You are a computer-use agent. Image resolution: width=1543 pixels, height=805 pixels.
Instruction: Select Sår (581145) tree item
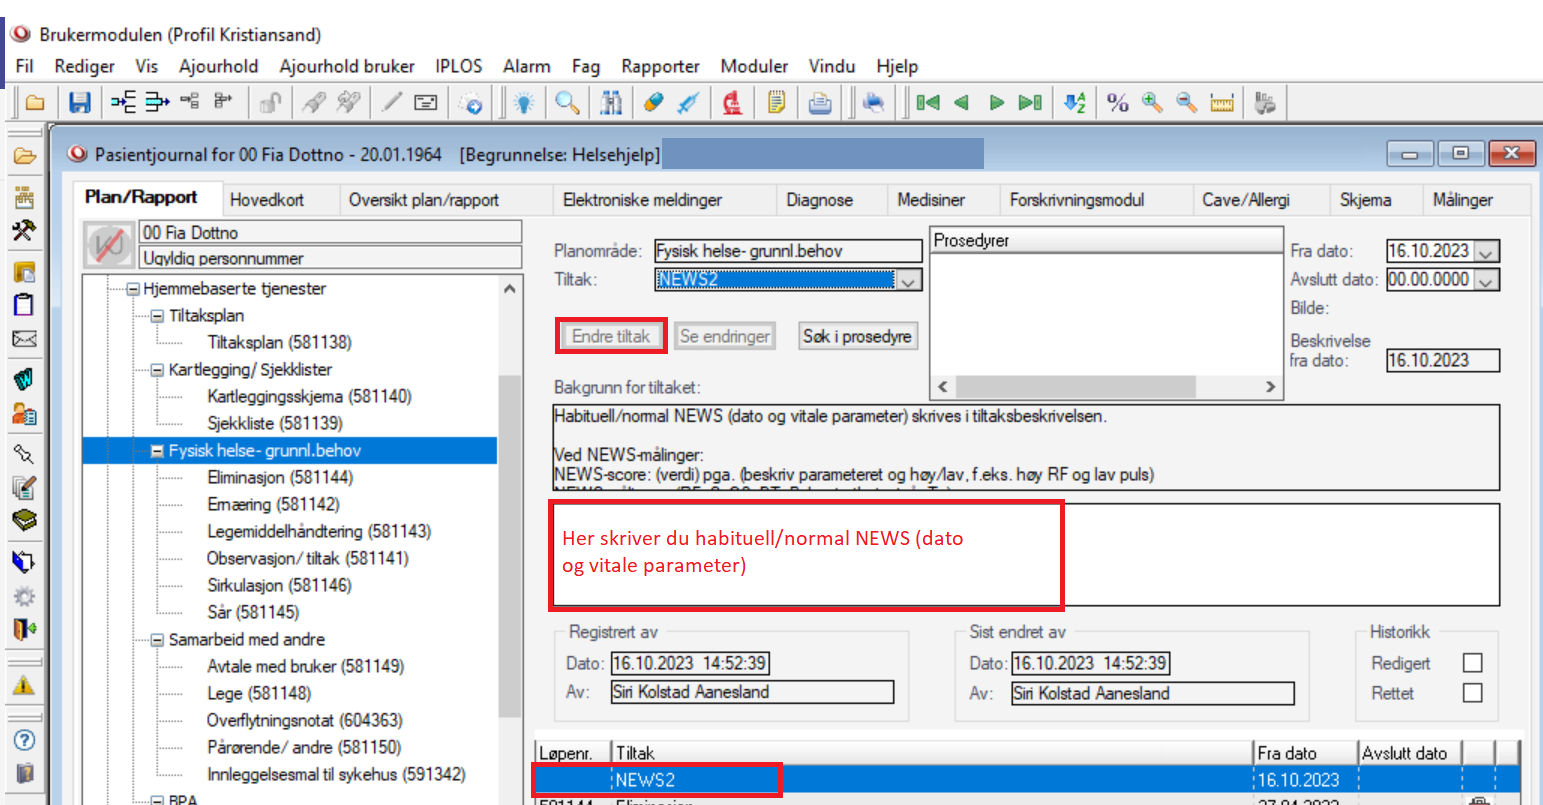click(253, 613)
